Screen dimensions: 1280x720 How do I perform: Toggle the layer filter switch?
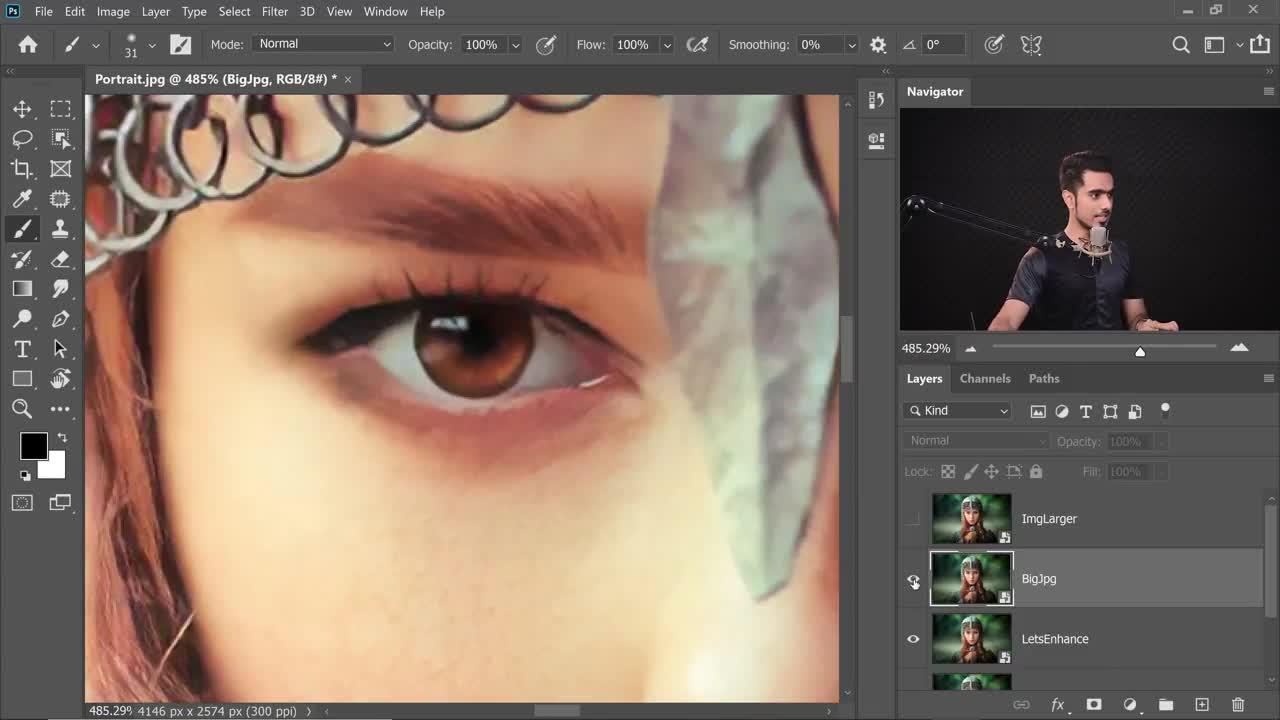pos(1165,410)
